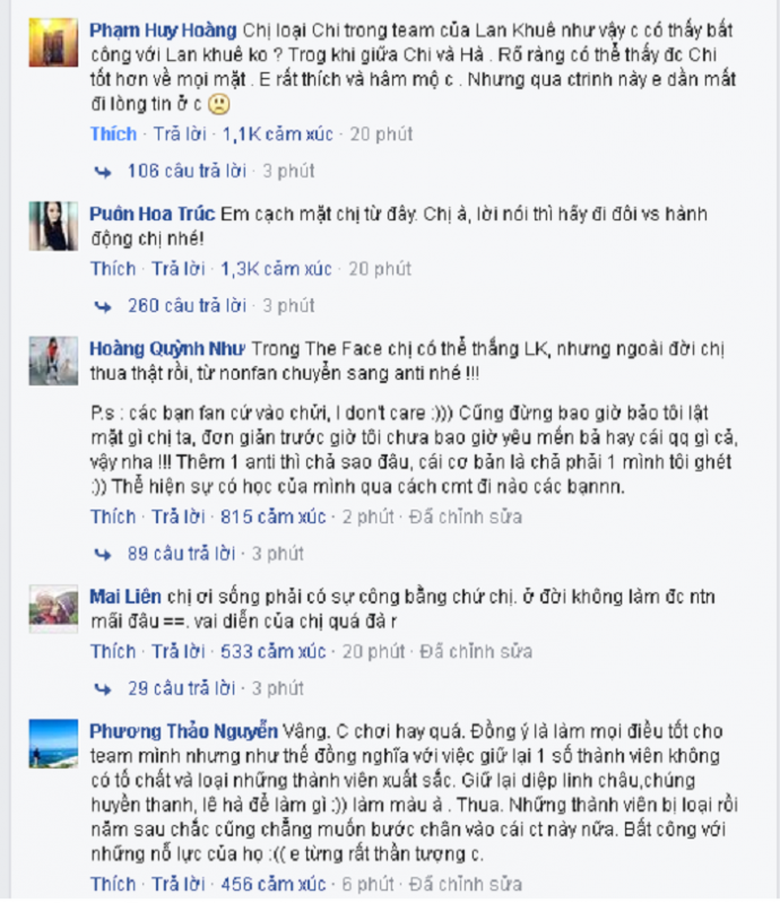Open Phạm Huy Hoàng's profile picture
This screenshot has width=780, height=903.
tap(54, 43)
